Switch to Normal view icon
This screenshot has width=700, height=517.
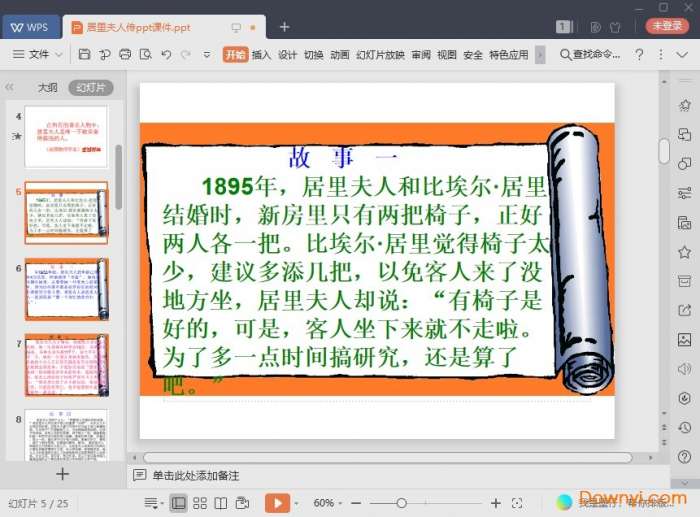pos(178,503)
